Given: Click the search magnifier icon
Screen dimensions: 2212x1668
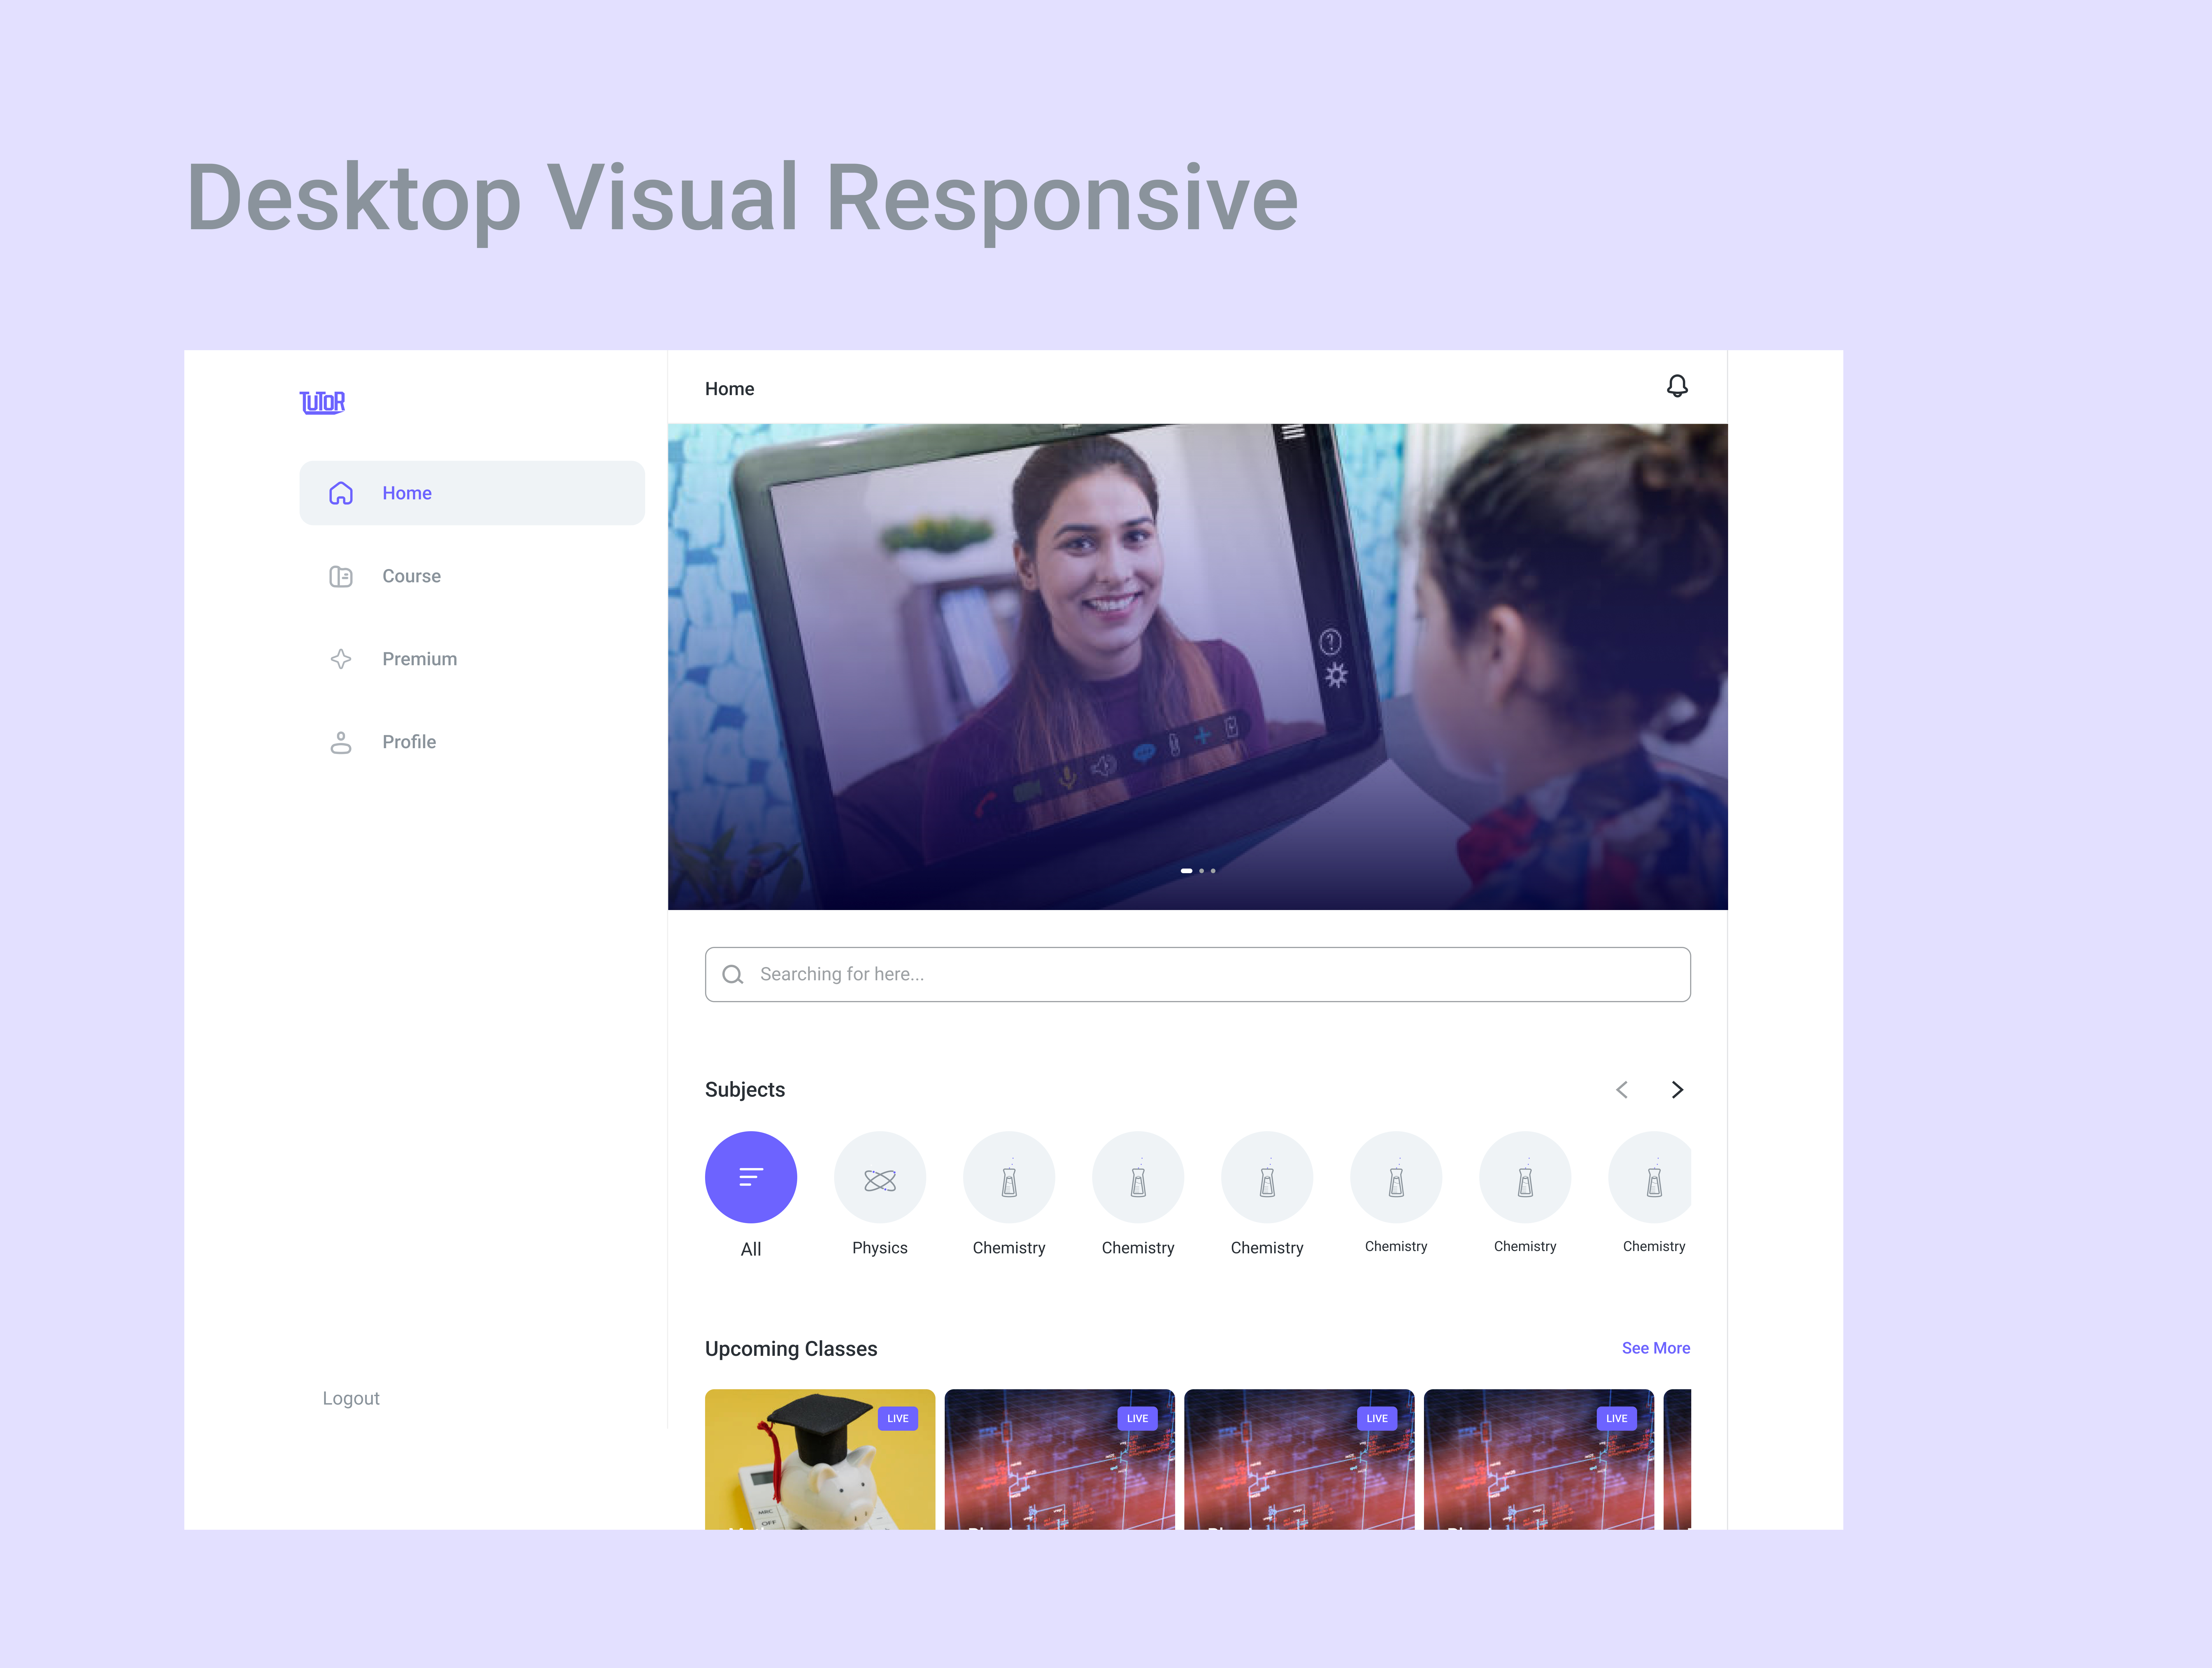Looking at the screenshot, I should click(733, 974).
